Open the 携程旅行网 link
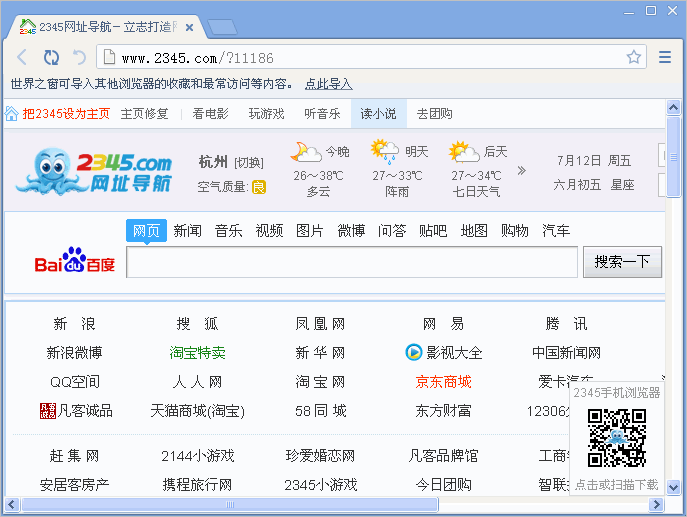This screenshot has height=517, width=687. (x=197, y=485)
